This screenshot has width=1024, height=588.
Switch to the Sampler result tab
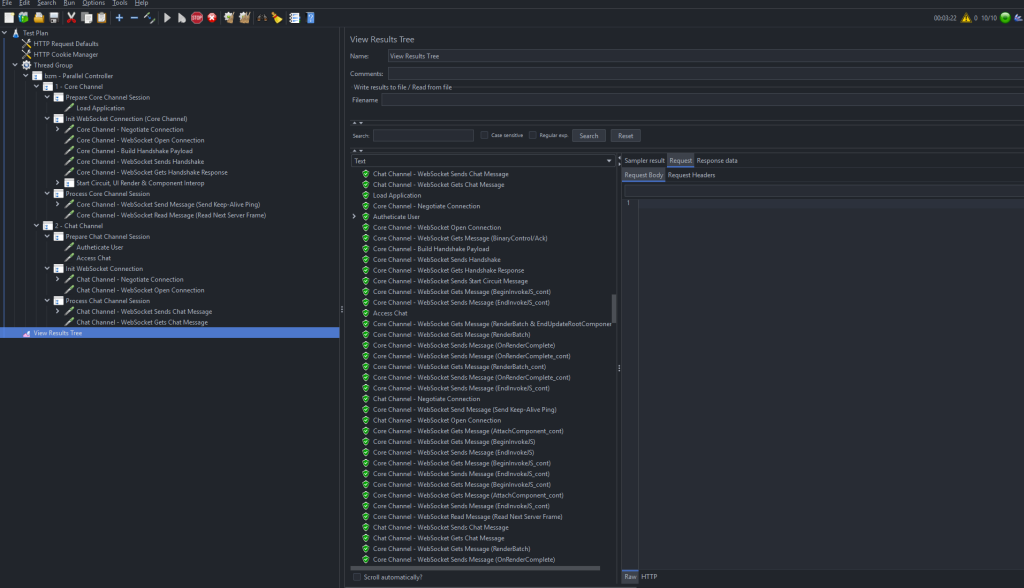click(644, 161)
